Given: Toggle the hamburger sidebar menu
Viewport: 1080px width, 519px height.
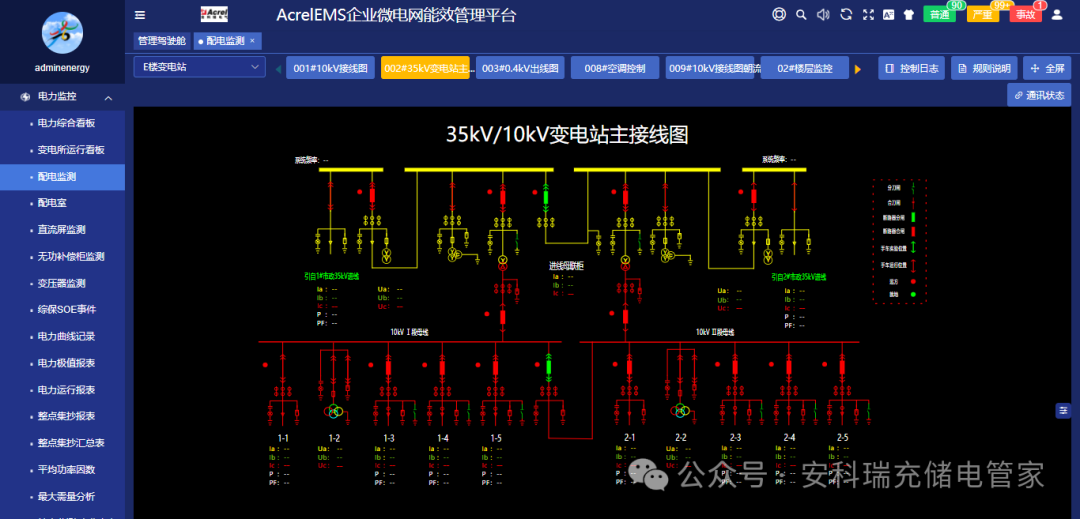Looking at the screenshot, I should click(140, 14).
